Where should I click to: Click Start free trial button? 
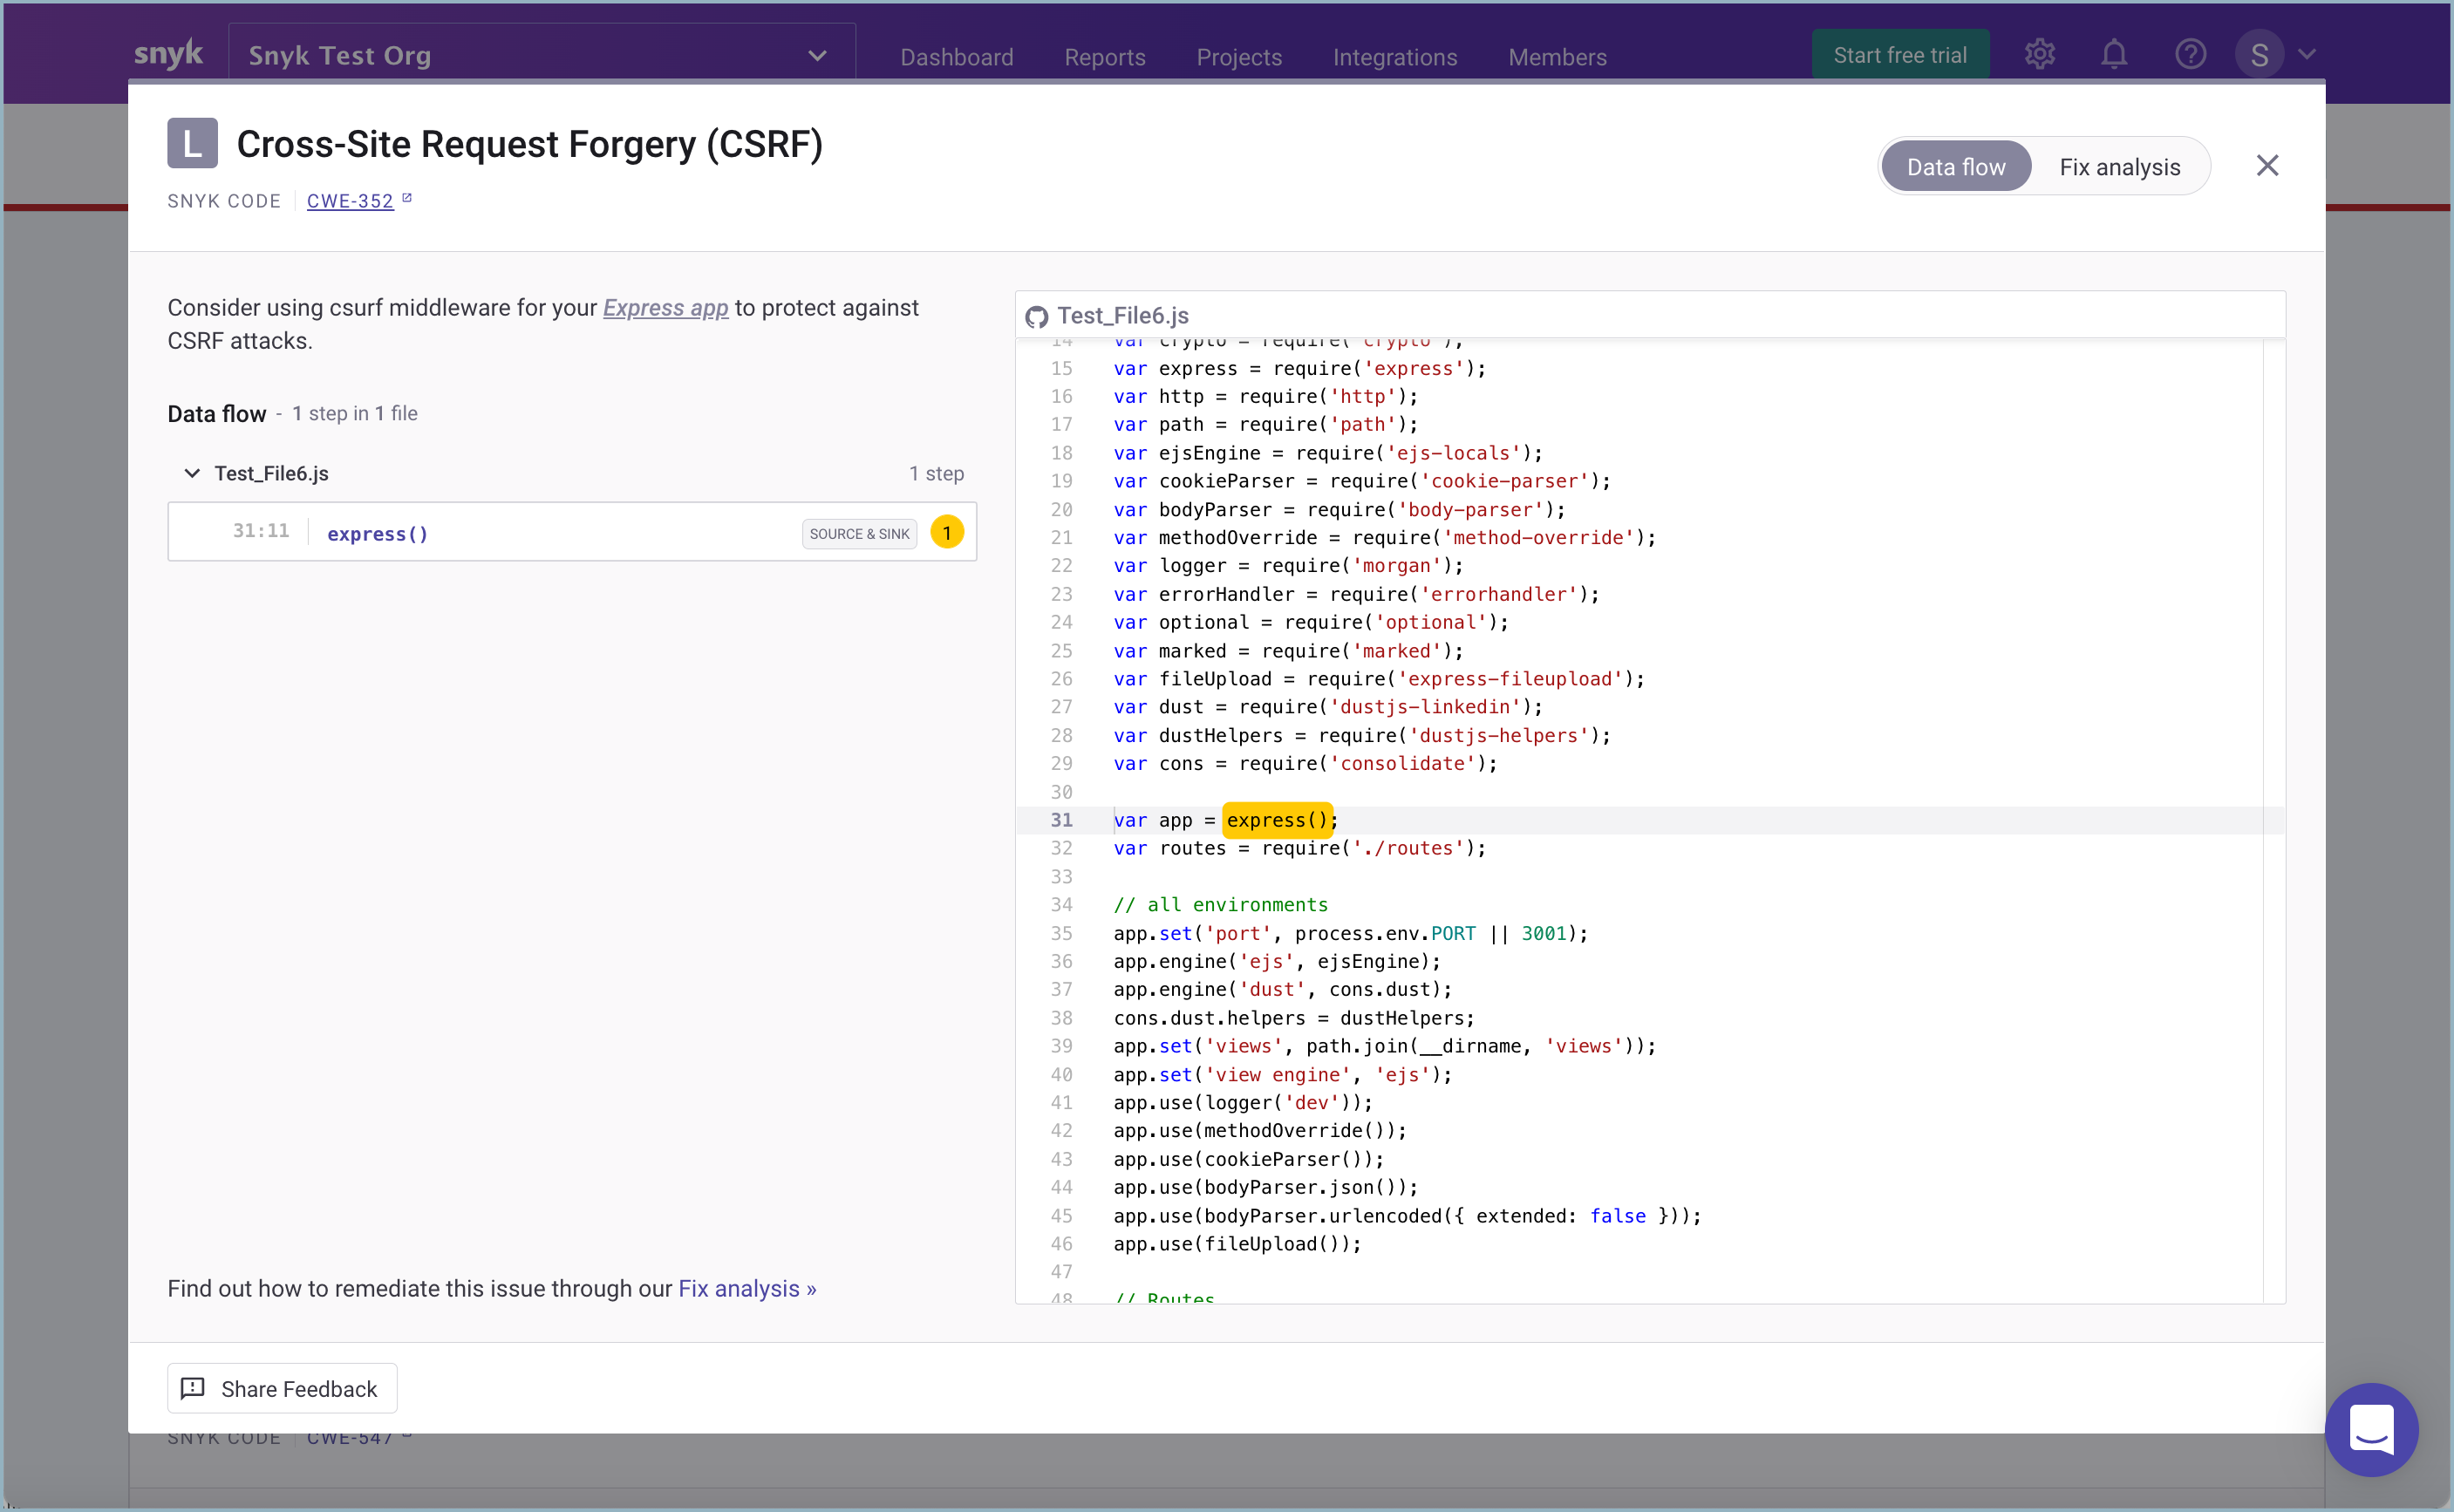1900,55
